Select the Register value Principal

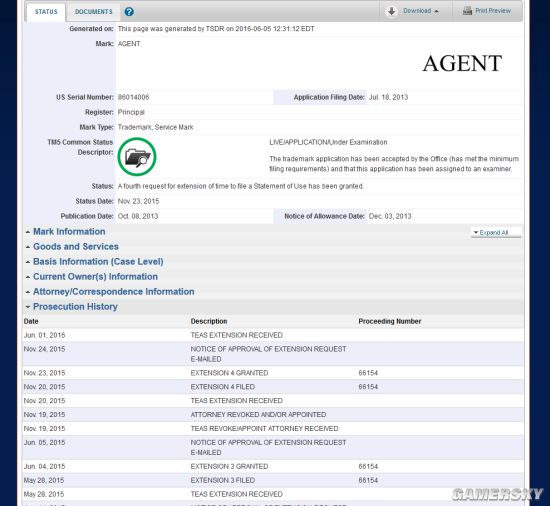[x=131, y=112]
